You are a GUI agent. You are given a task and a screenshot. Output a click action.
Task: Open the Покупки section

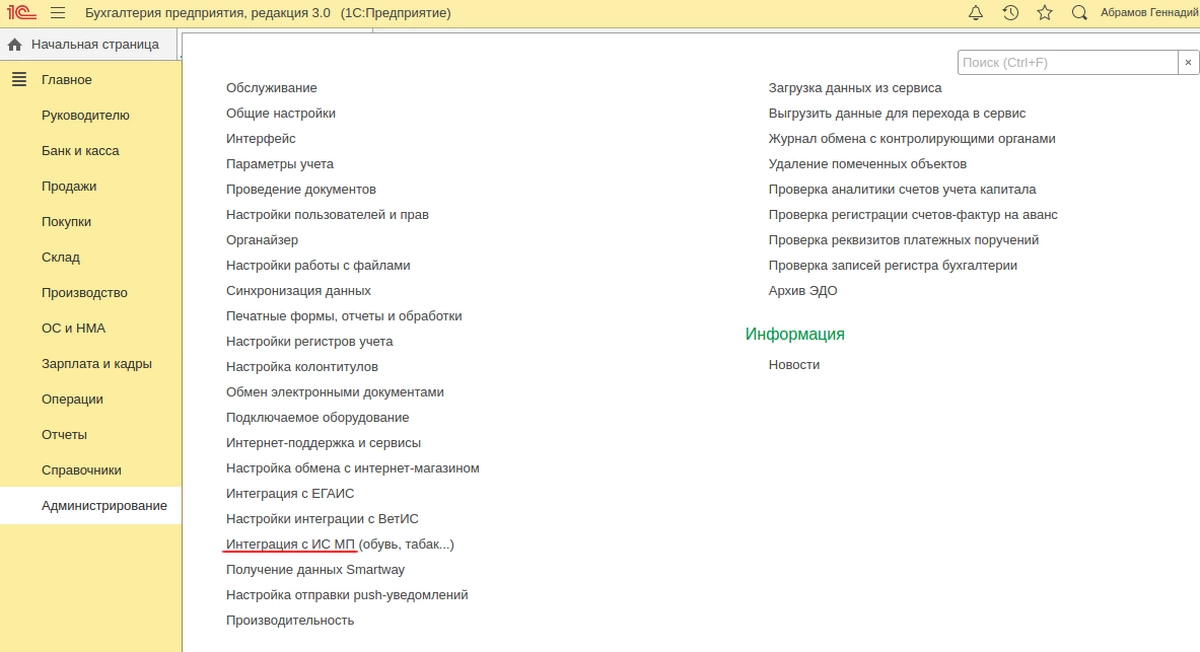pyautogui.click(x=66, y=222)
